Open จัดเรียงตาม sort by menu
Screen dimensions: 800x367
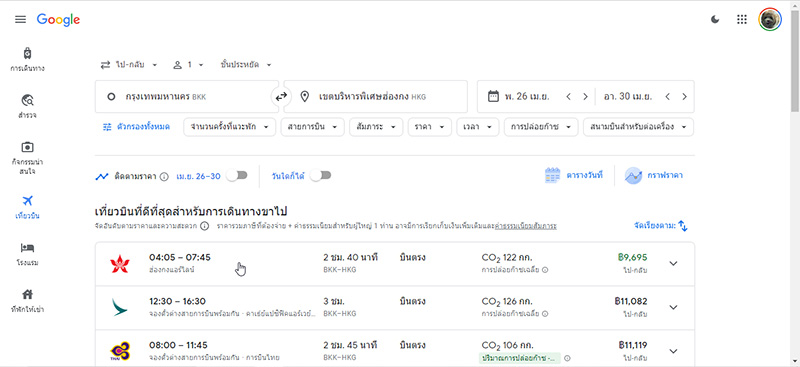click(x=661, y=226)
